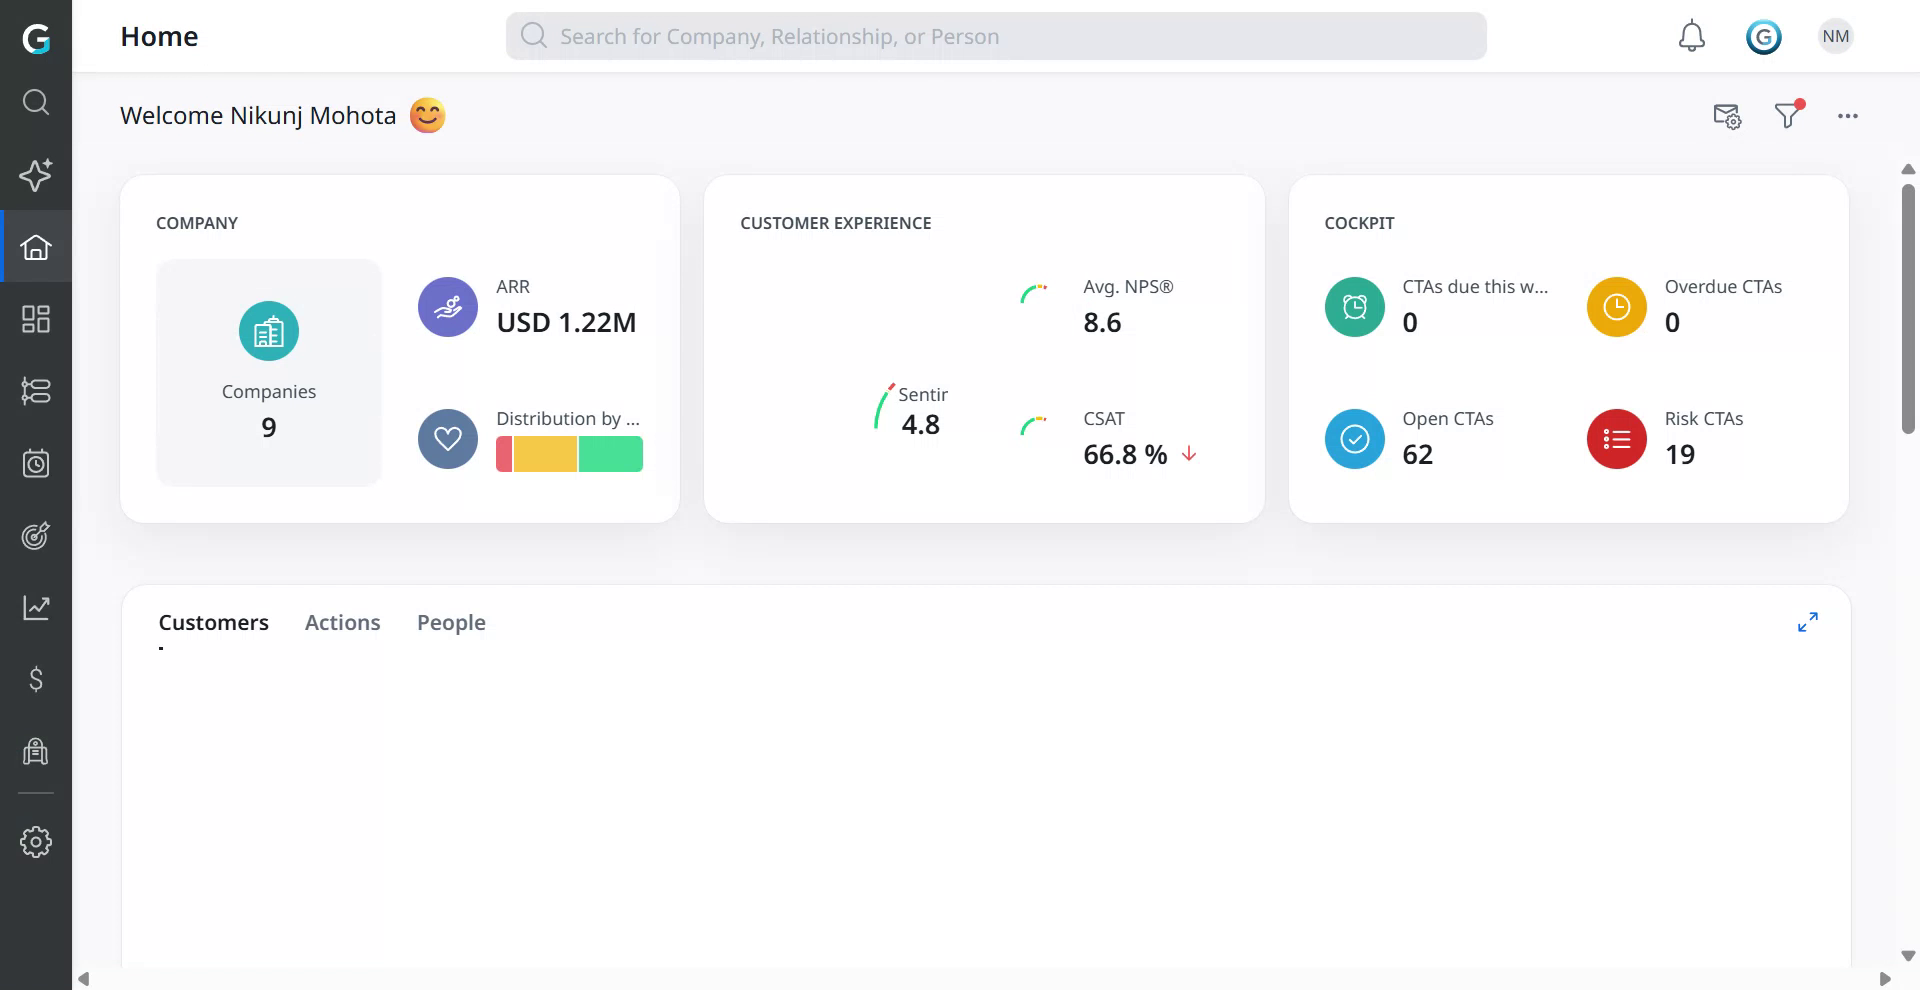This screenshot has height=990, width=1920.
Task: Open the notifications bell
Action: pos(1691,37)
